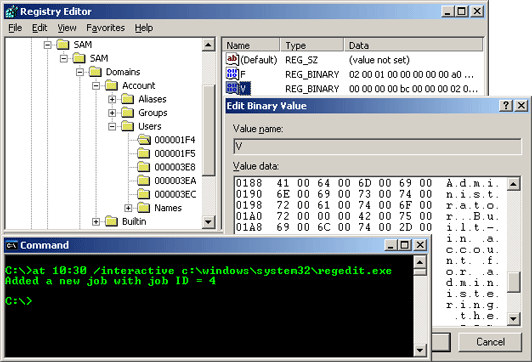Click the Value data scroll up arrow
The height and width of the screenshot is (362, 532).
click(513, 184)
